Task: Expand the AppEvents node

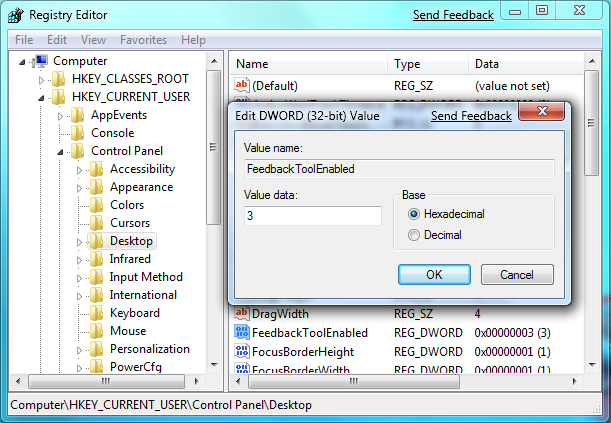Action: [x=60, y=116]
